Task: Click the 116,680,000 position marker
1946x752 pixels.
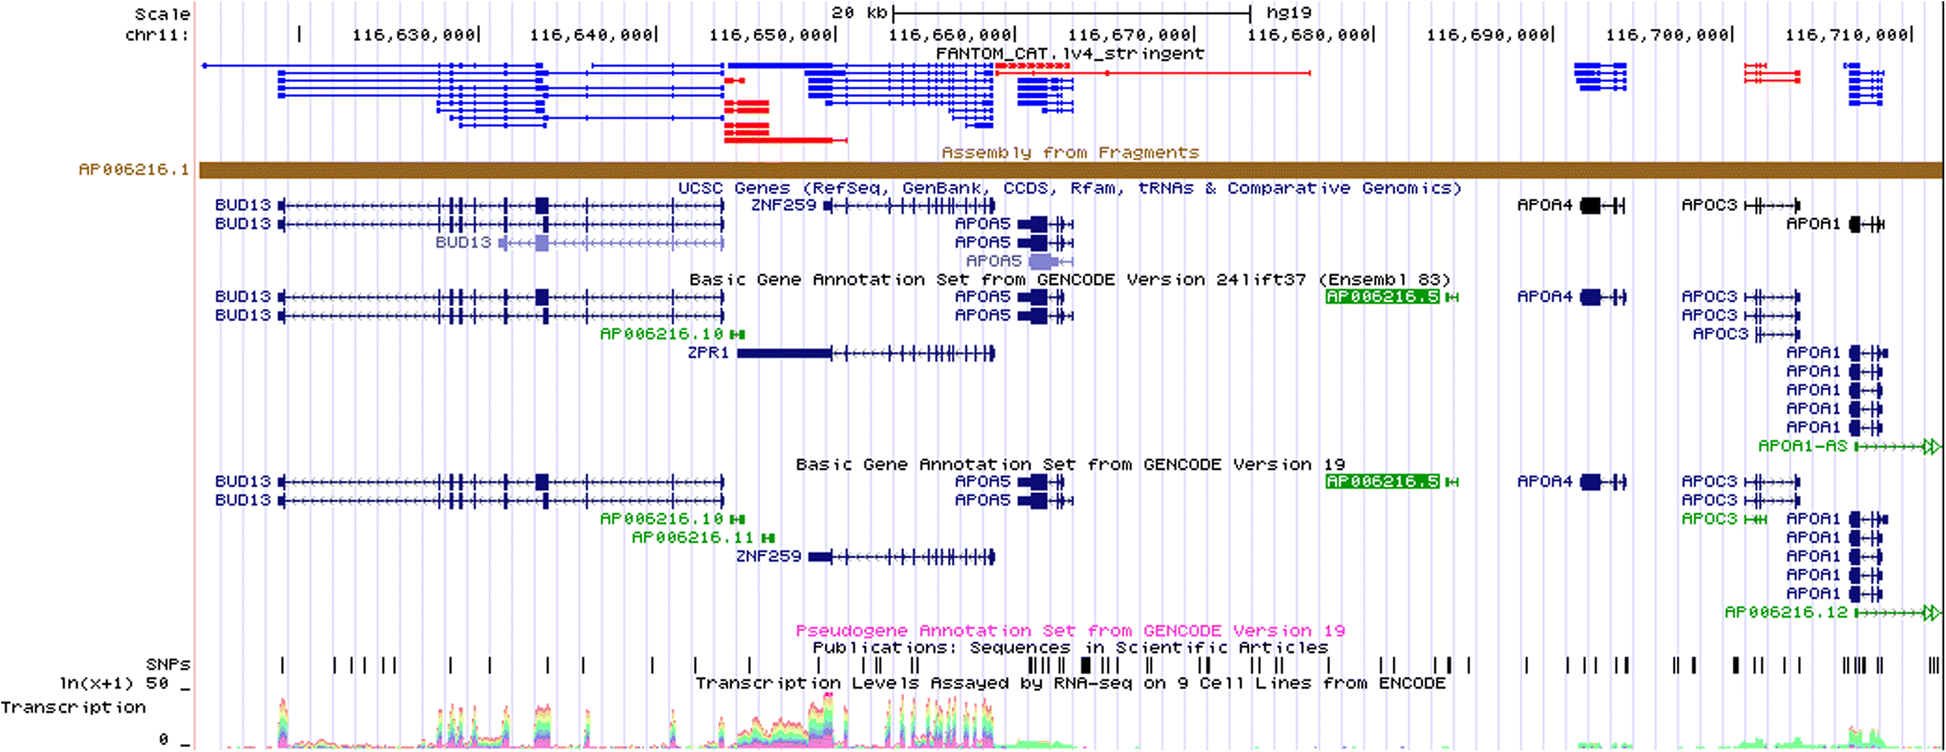Action: tap(1309, 35)
